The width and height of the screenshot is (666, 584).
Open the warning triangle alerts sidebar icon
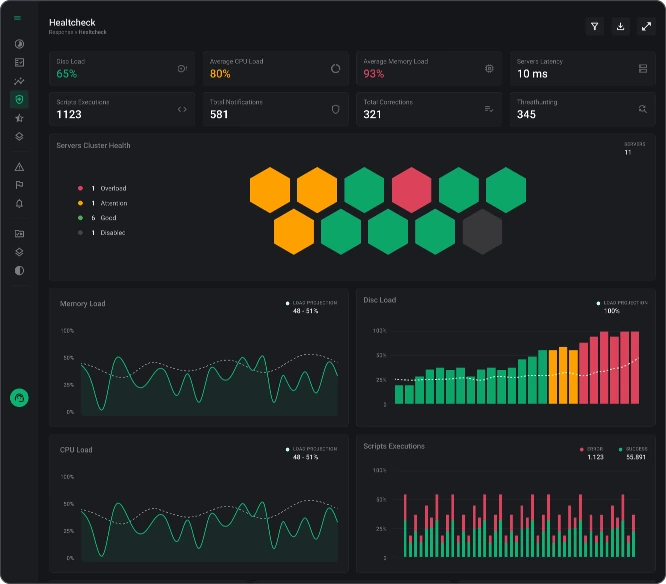(19, 167)
